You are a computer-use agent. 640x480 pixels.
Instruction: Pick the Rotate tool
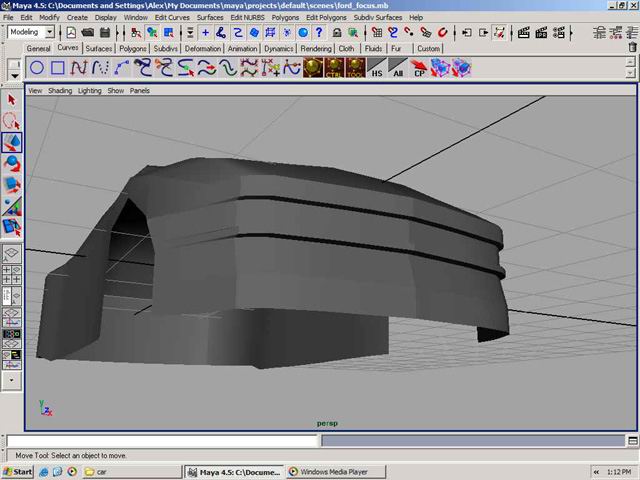12,163
